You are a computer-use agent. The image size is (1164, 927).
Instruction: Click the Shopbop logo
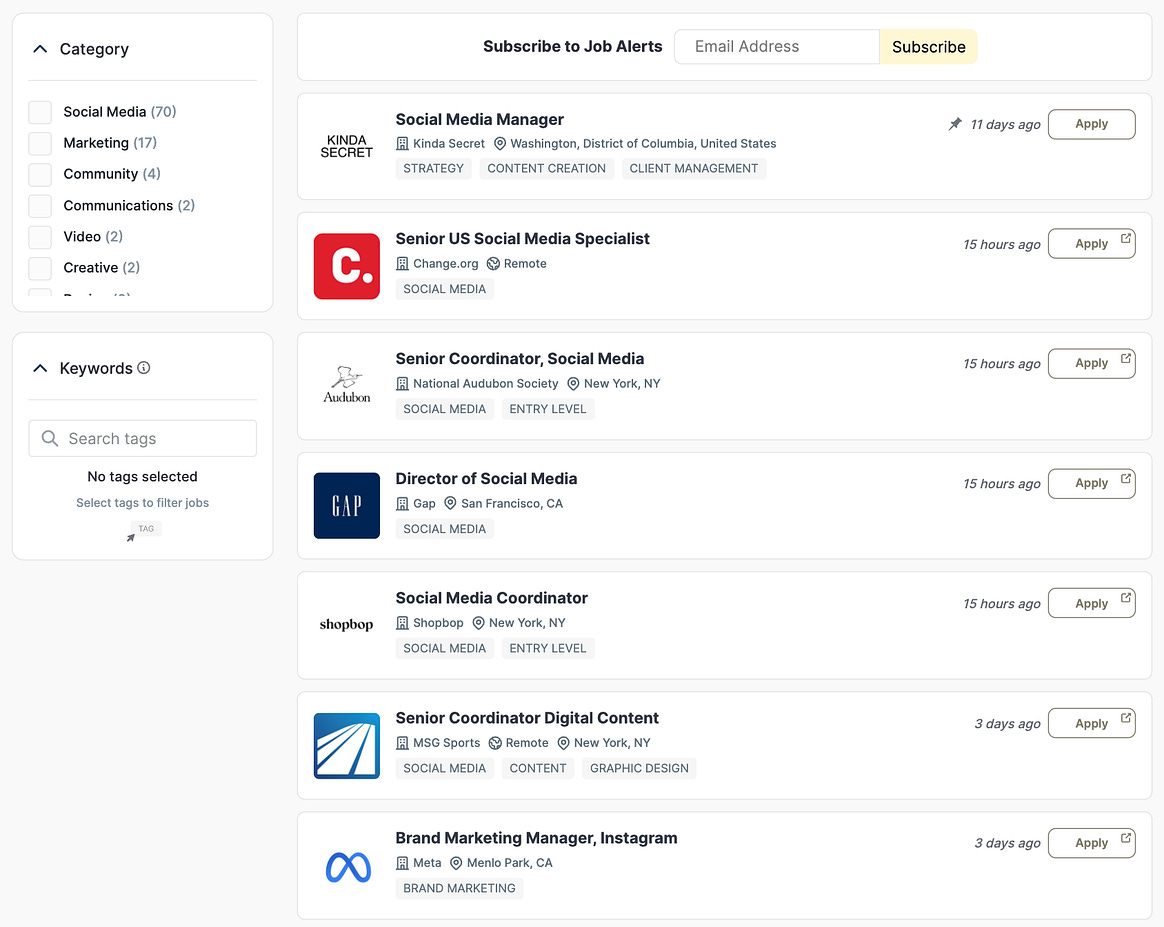(x=347, y=624)
